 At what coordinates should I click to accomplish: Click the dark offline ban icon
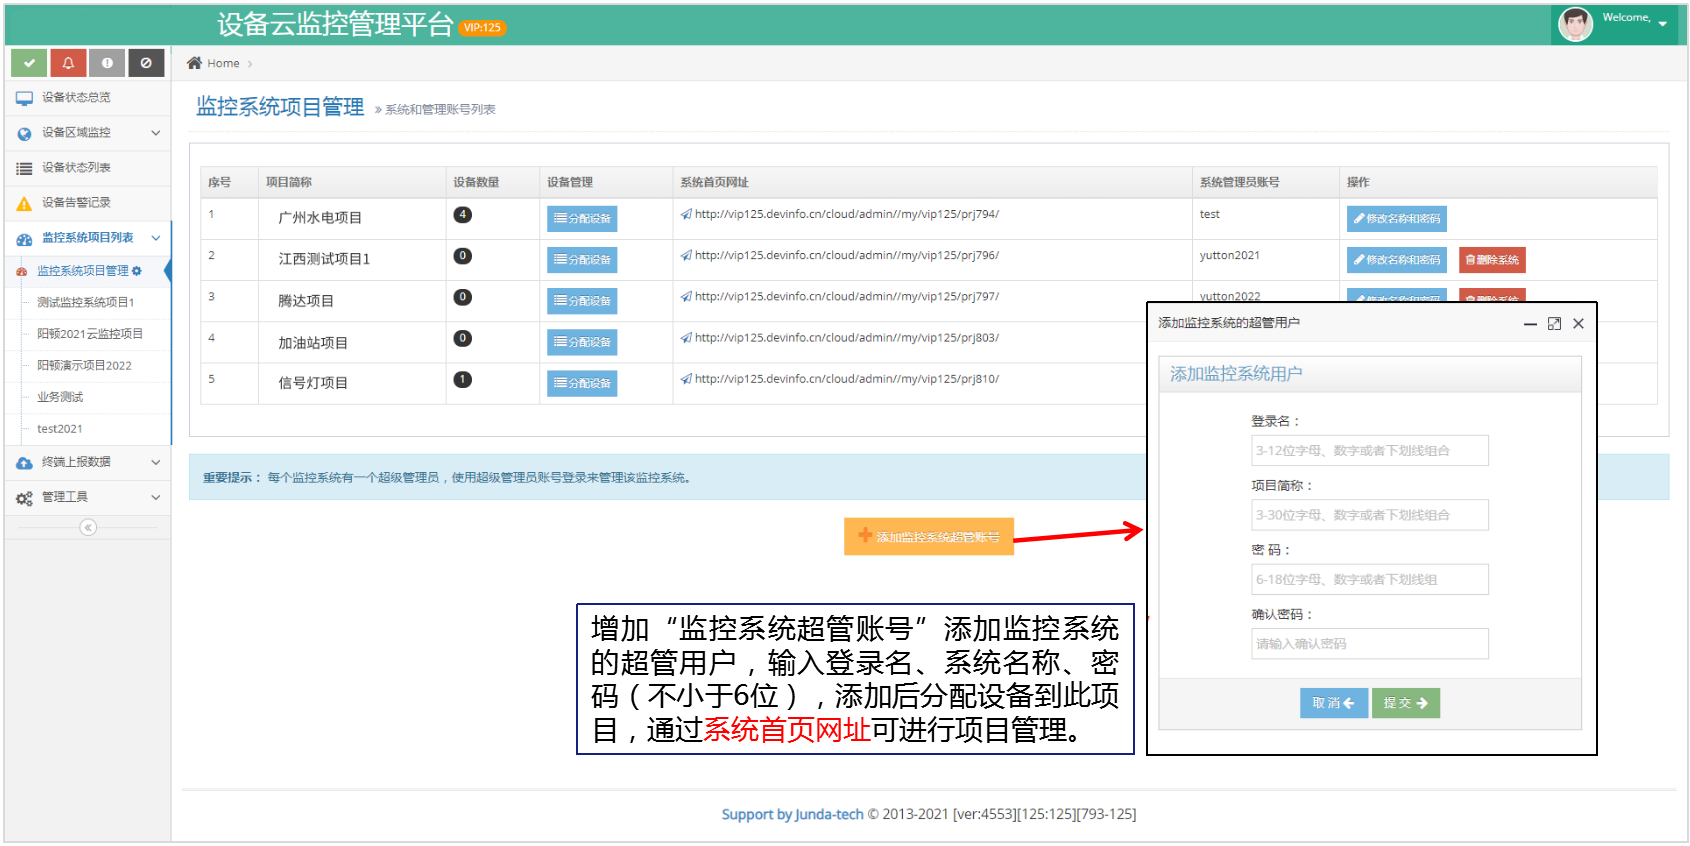point(146,63)
